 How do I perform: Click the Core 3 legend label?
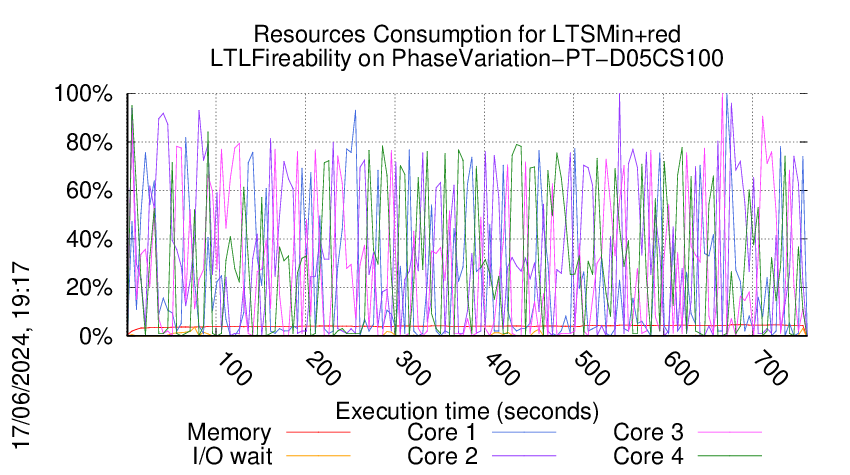pyautogui.click(x=648, y=433)
